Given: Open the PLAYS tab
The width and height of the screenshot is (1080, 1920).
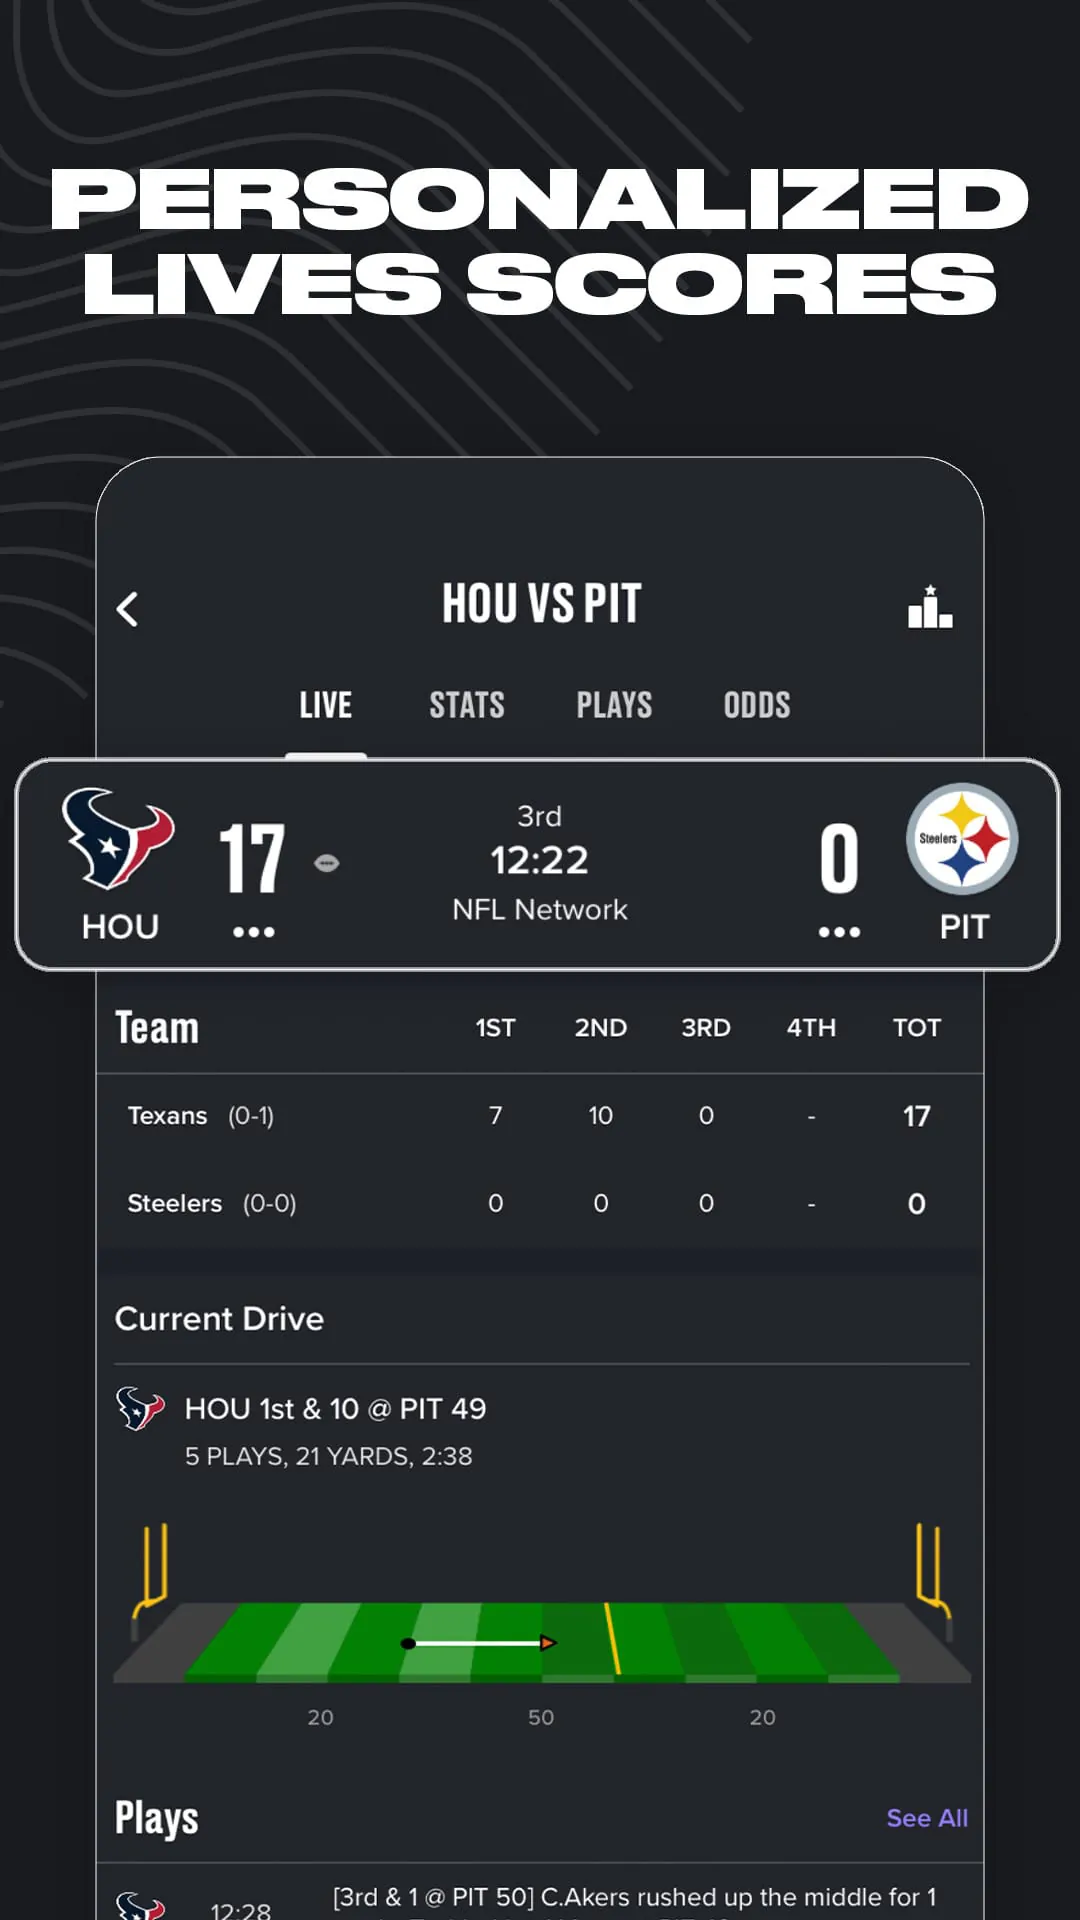Looking at the screenshot, I should 613,704.
